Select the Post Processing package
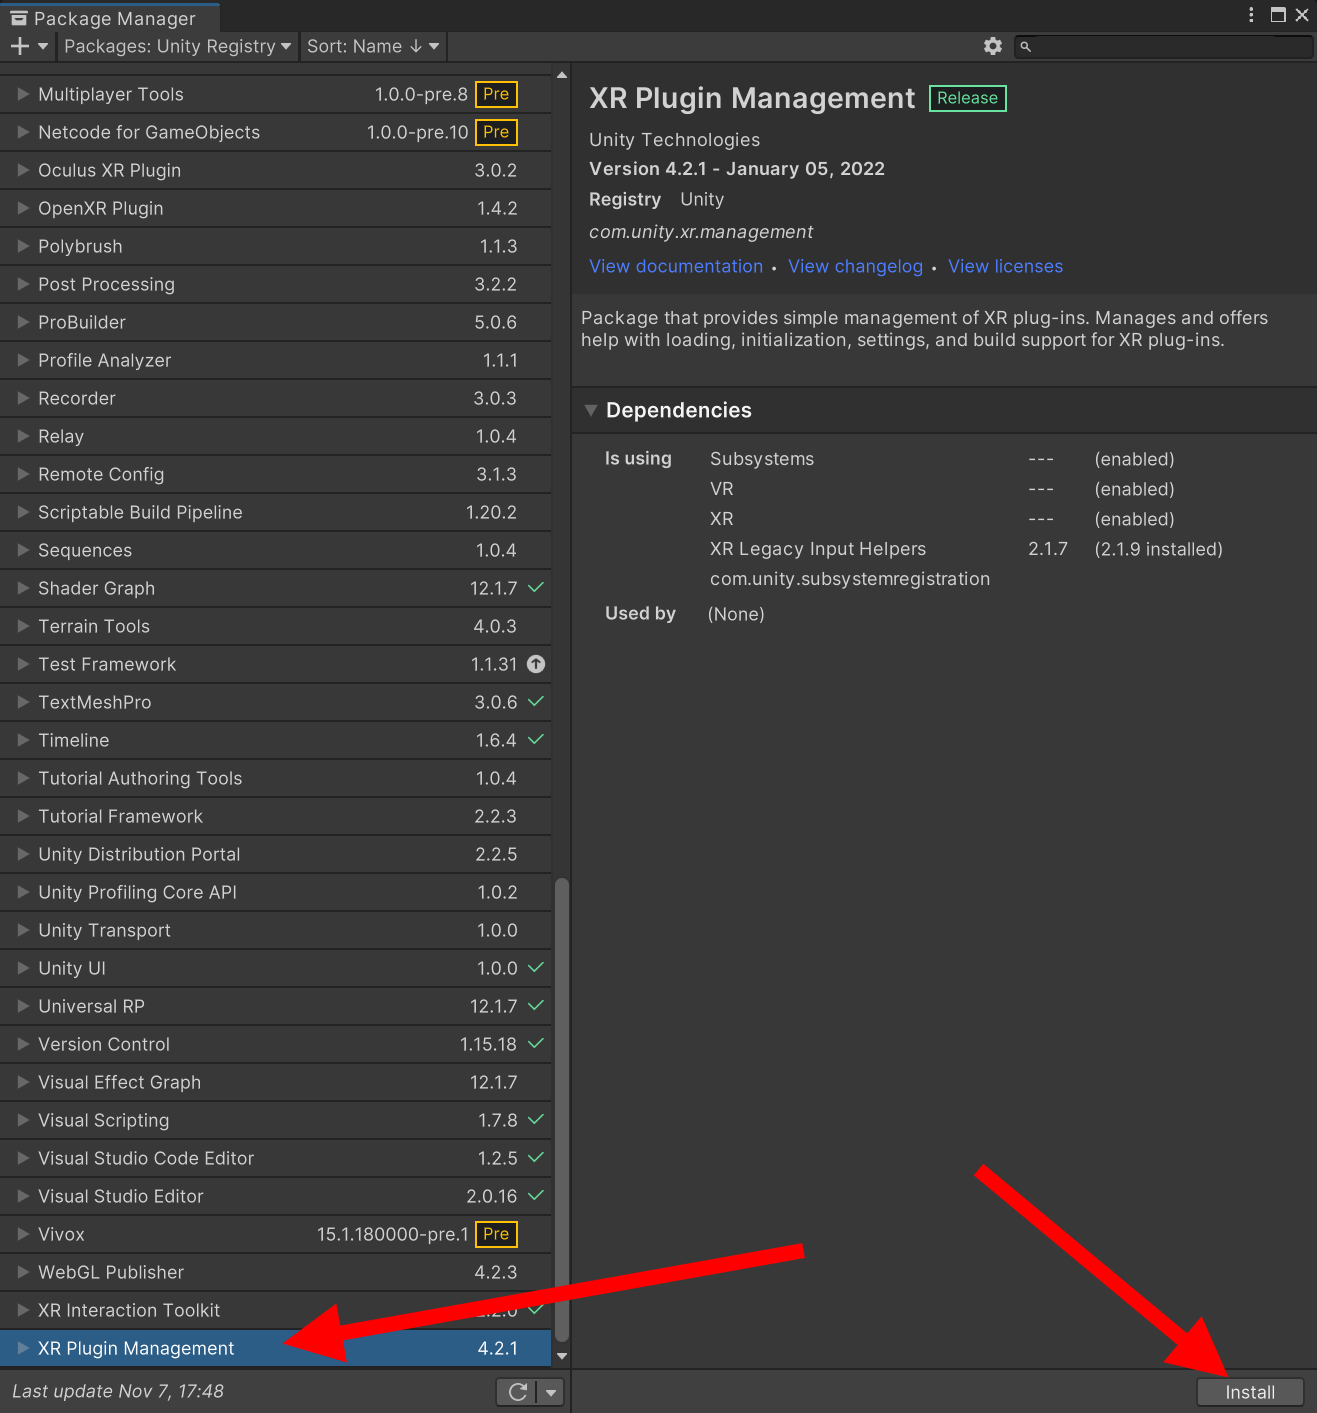Image resolution: width=1317 pixels, height=1413 pixels. pos(275,284)
